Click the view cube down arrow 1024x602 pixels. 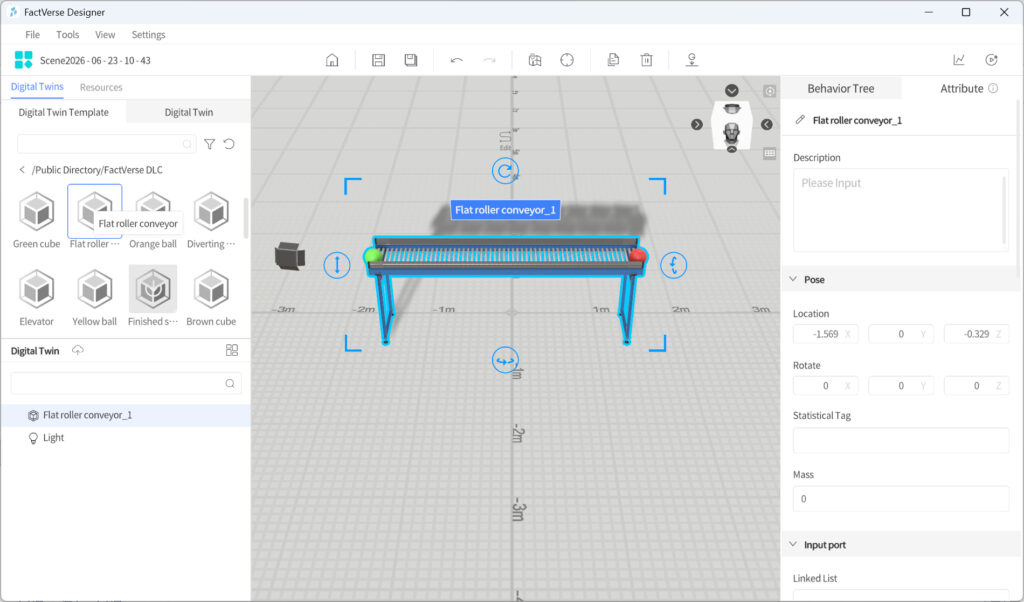tap(731, 91)
